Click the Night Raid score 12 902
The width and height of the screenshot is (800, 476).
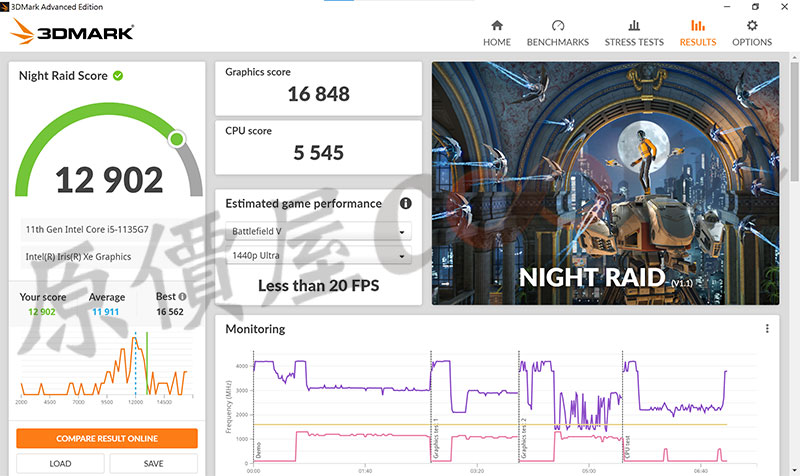109,180
